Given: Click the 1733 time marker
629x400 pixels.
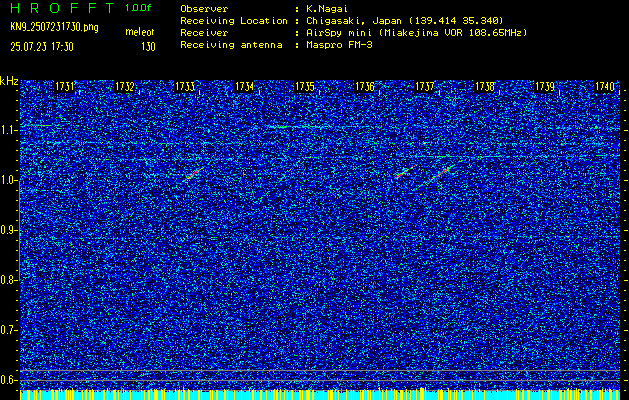Looking at the screenshot, I should click(185, 86).
